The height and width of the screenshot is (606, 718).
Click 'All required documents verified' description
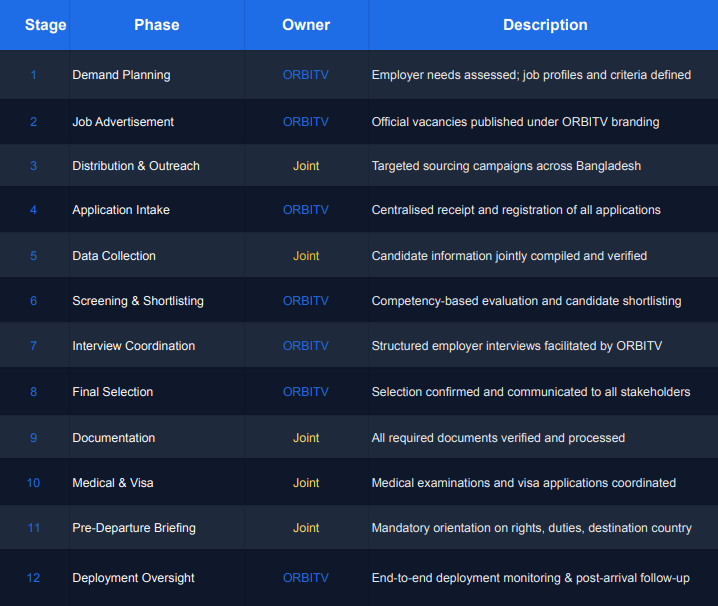pos(498,438)
